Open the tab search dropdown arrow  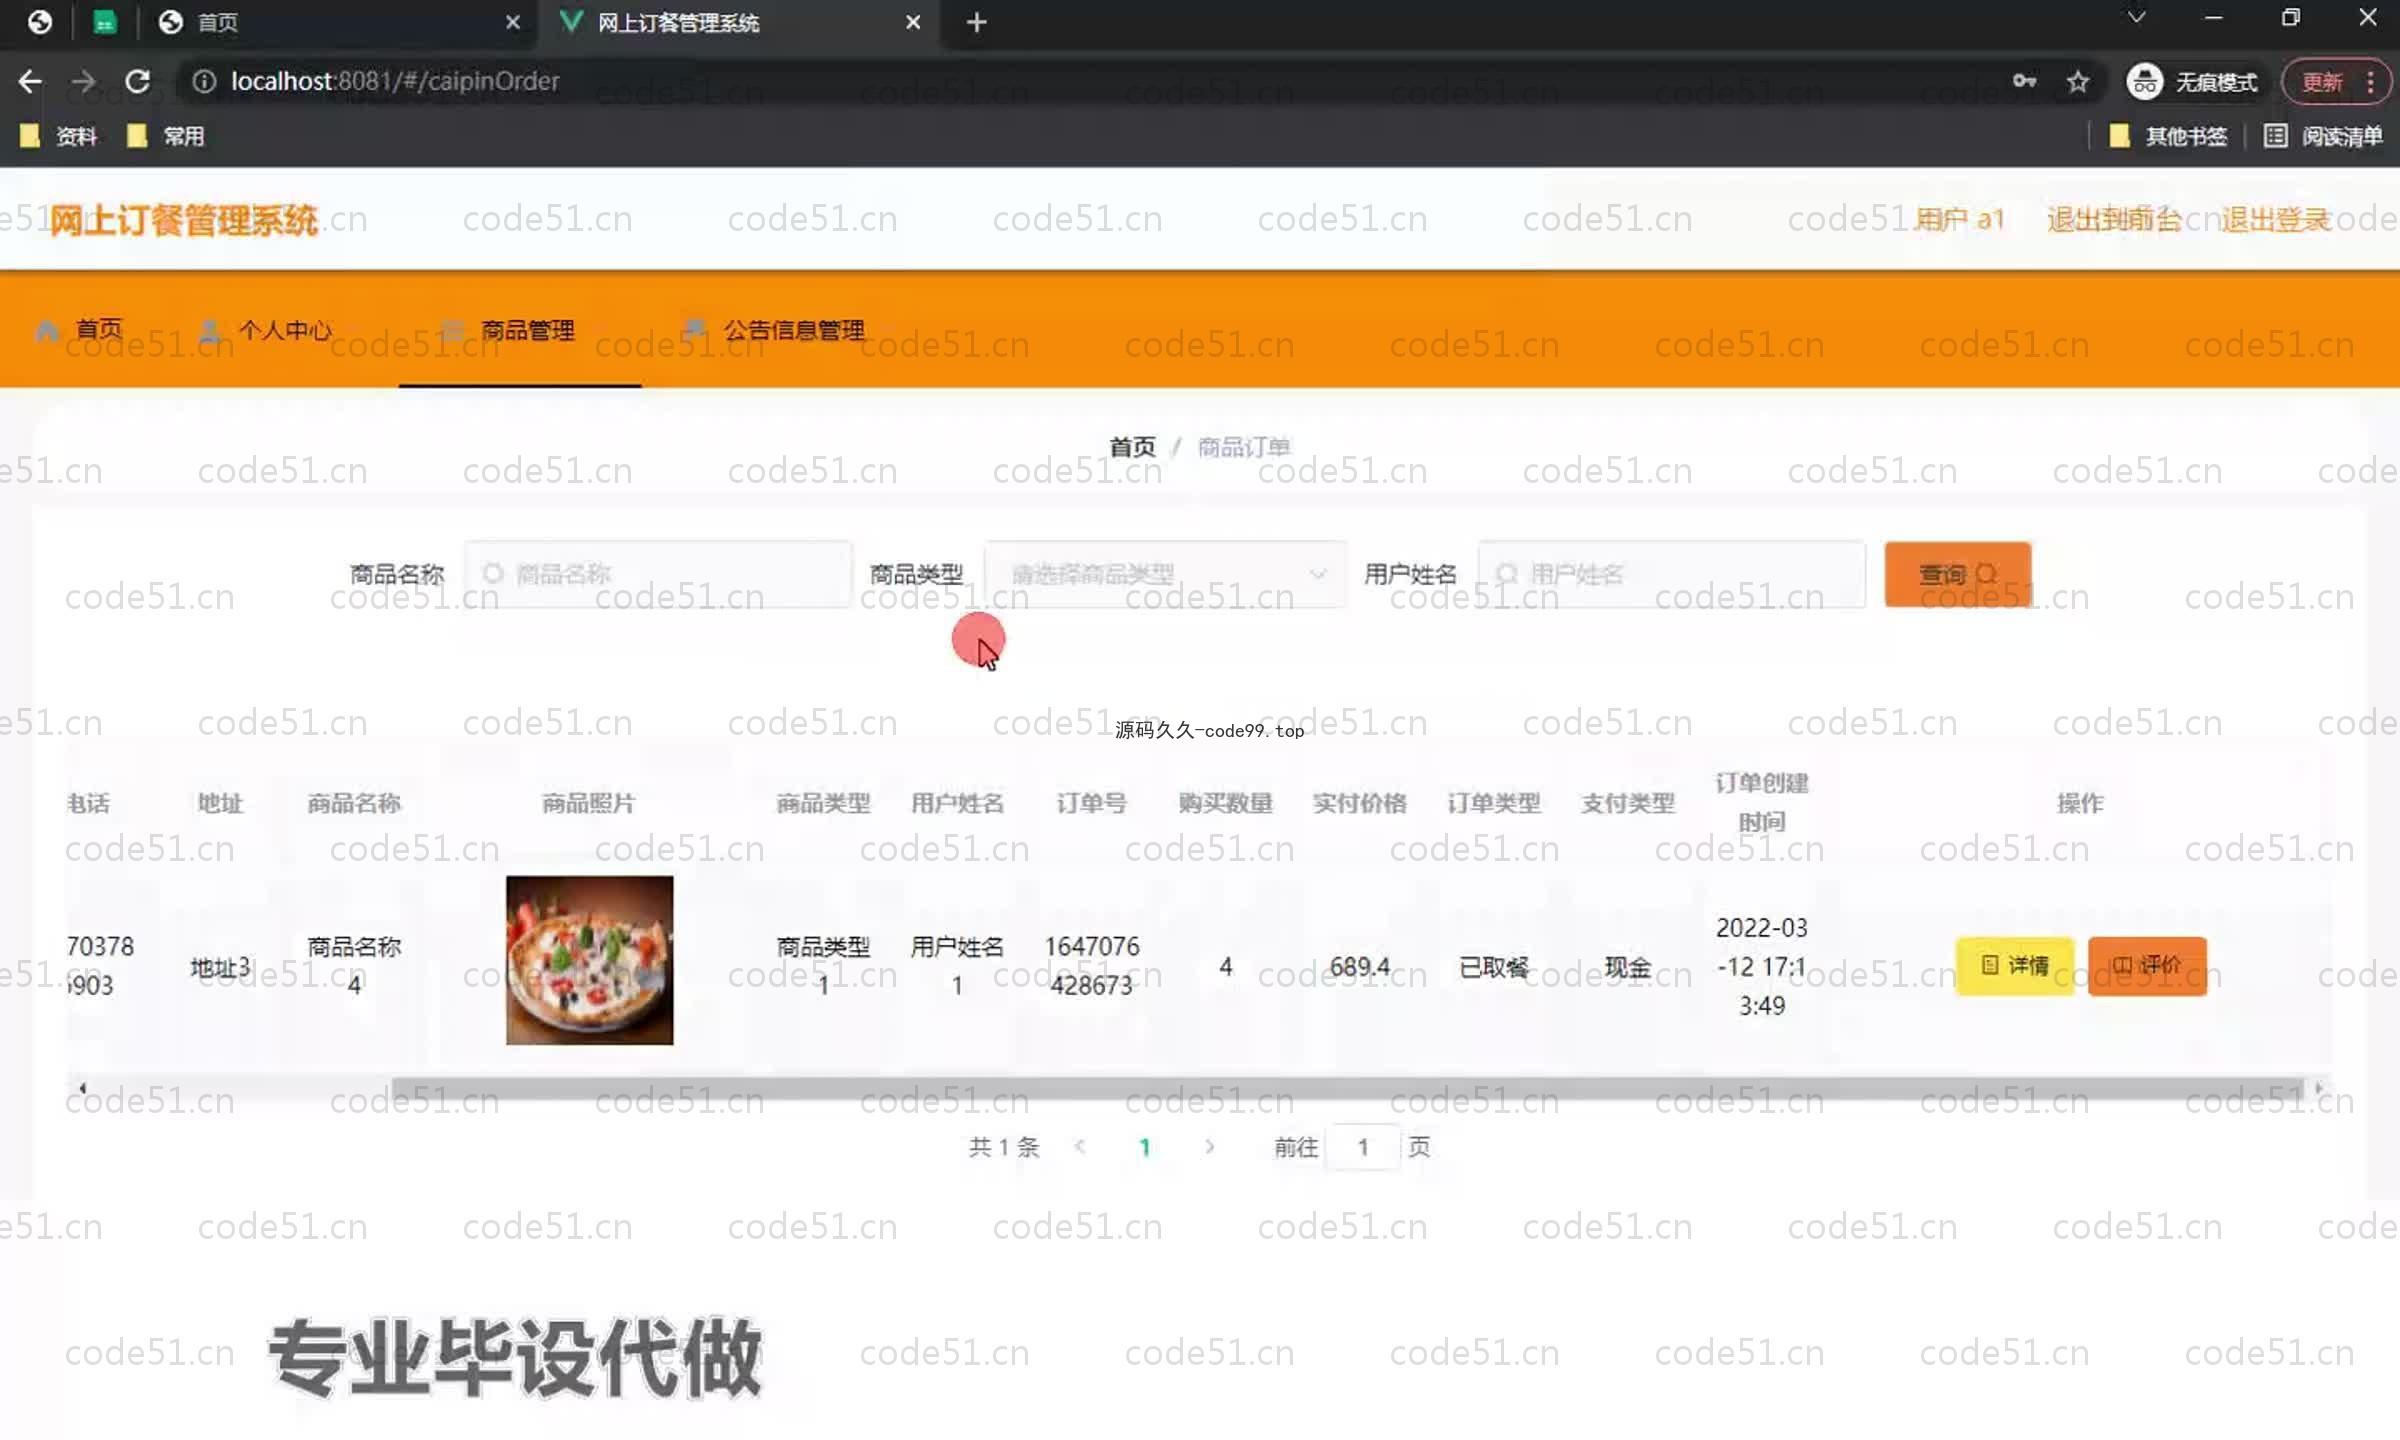[x=2136, y=18]
